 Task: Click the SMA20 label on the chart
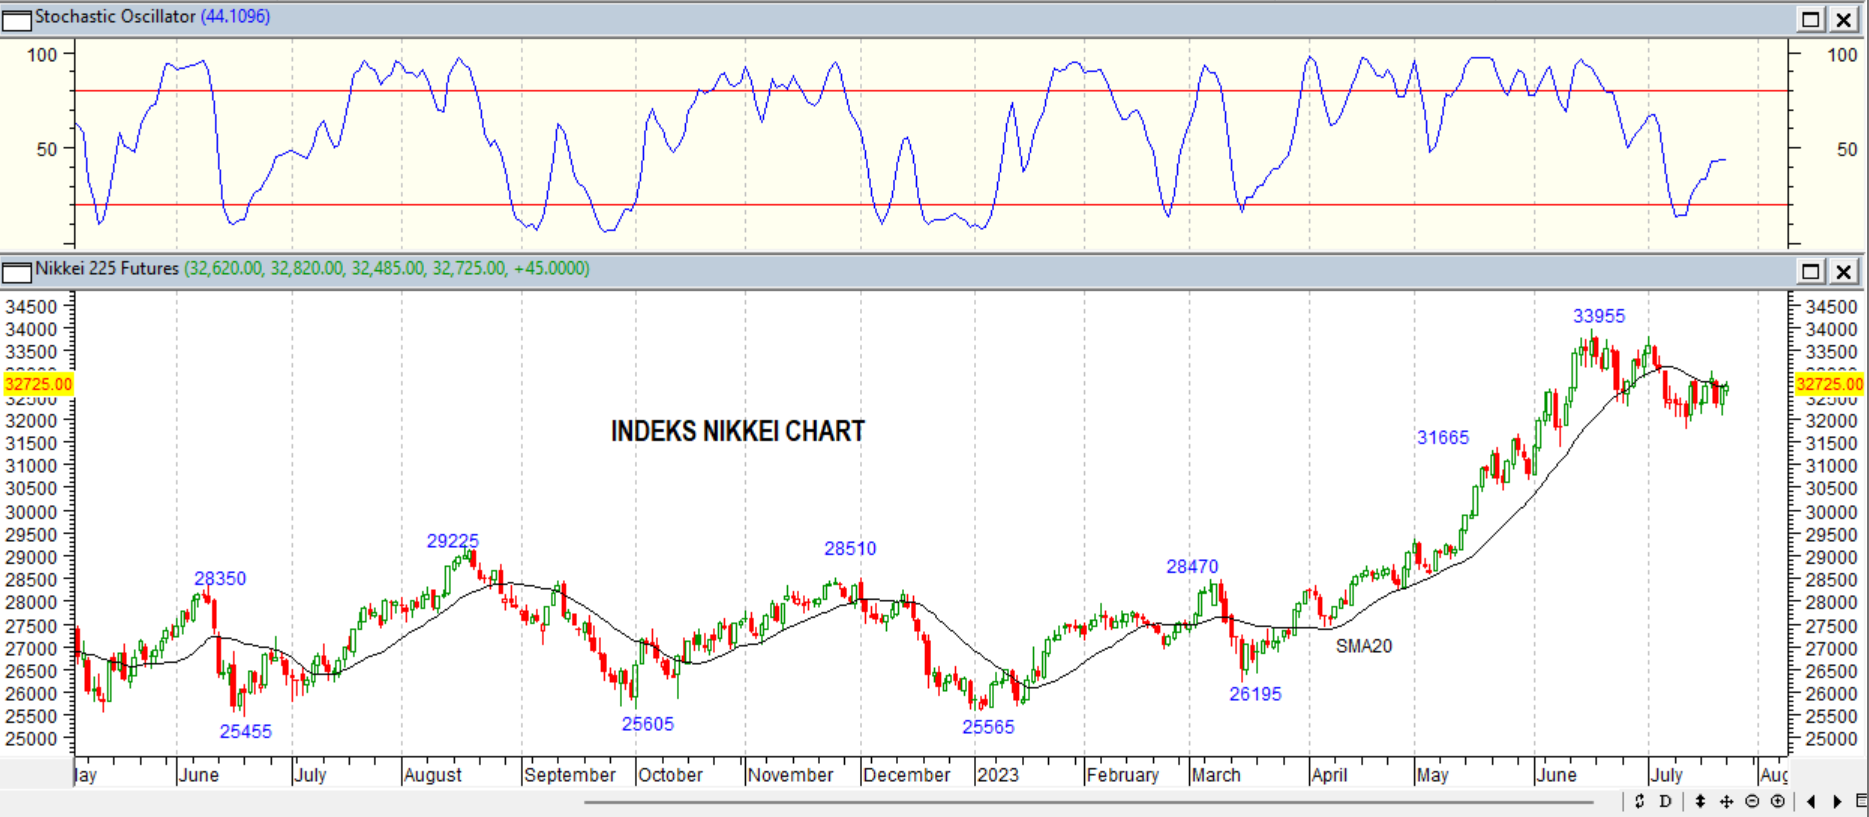point(1364,646)
